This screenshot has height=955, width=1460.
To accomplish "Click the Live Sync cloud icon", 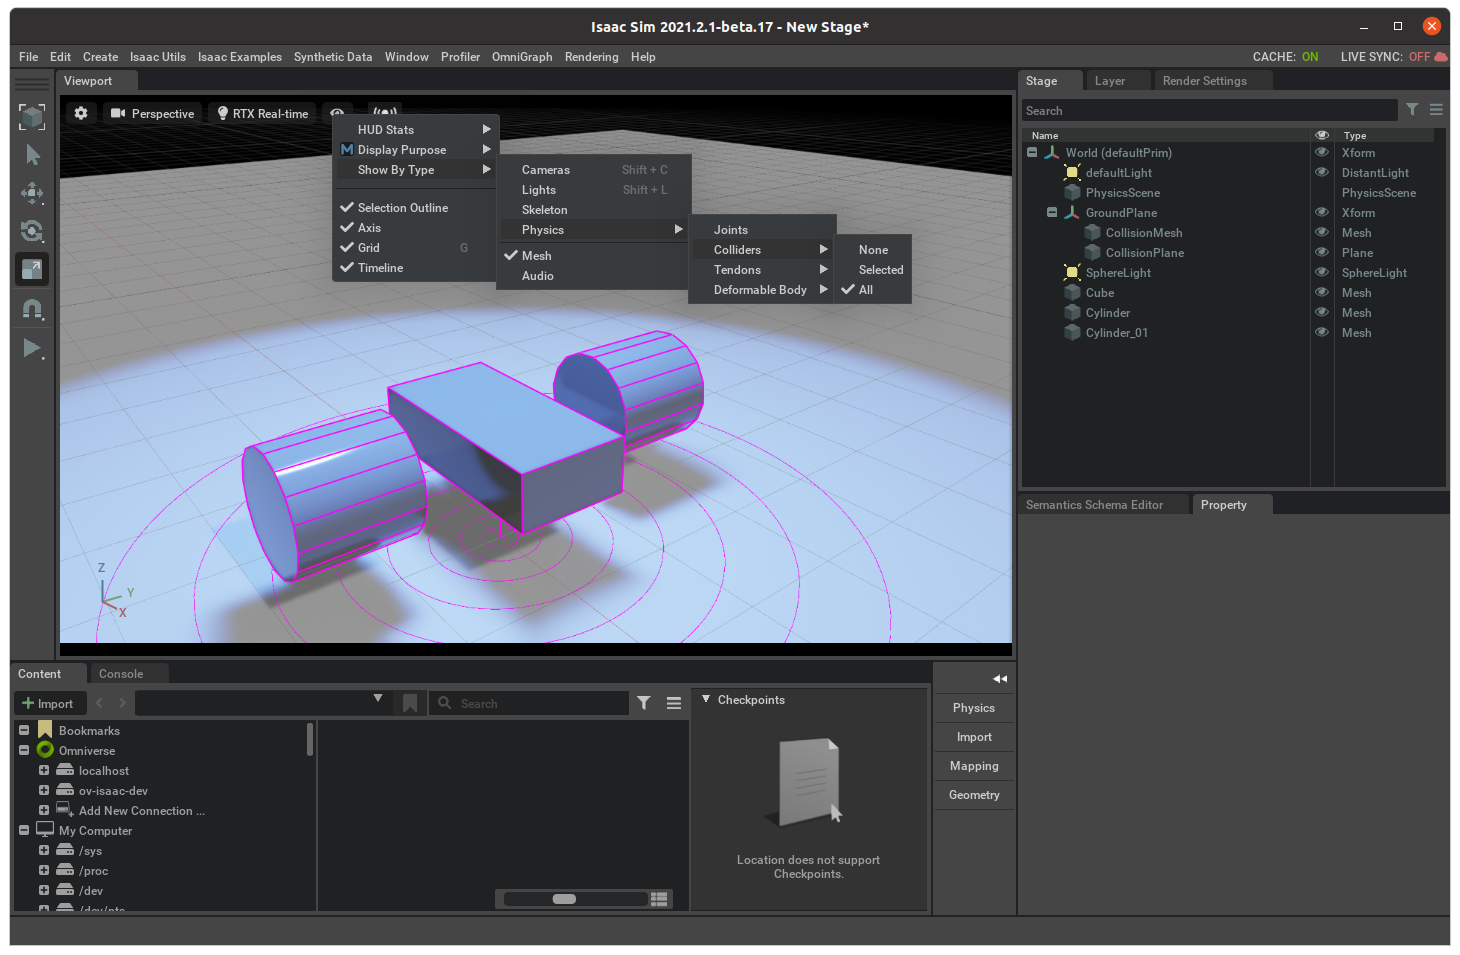I will tap(1441, 57).
